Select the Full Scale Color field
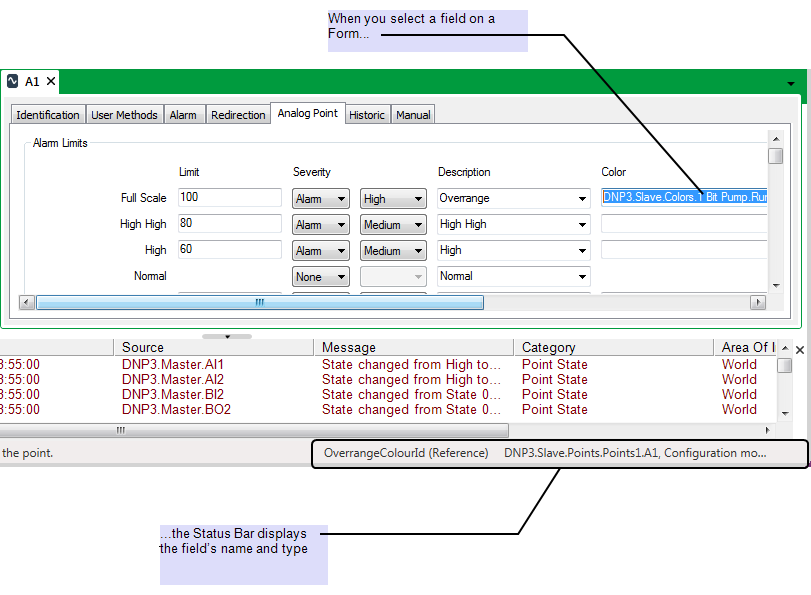 coord(684,198)
